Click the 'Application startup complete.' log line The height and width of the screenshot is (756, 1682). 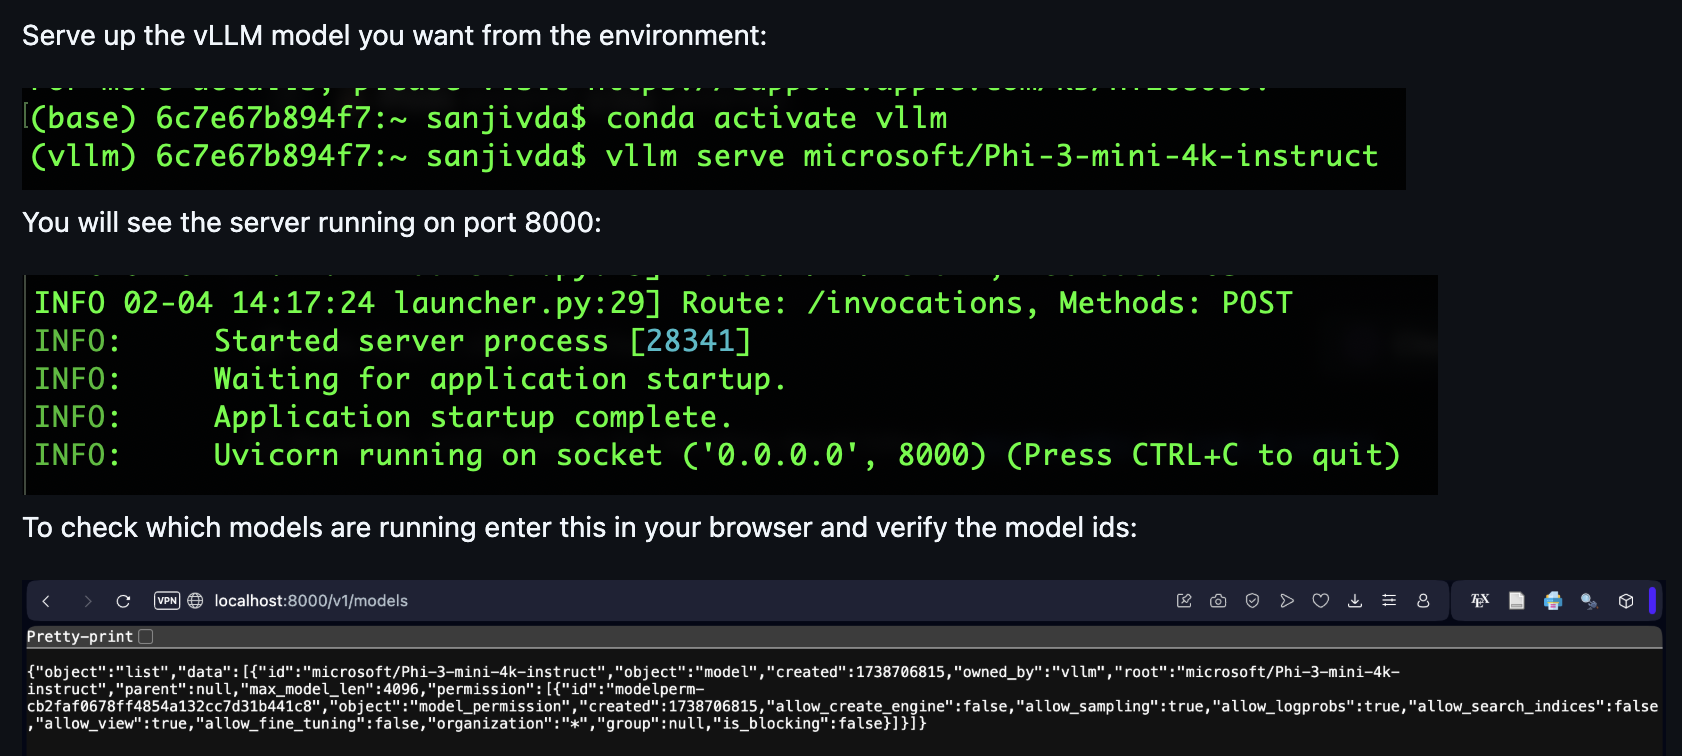click(472, 417)
